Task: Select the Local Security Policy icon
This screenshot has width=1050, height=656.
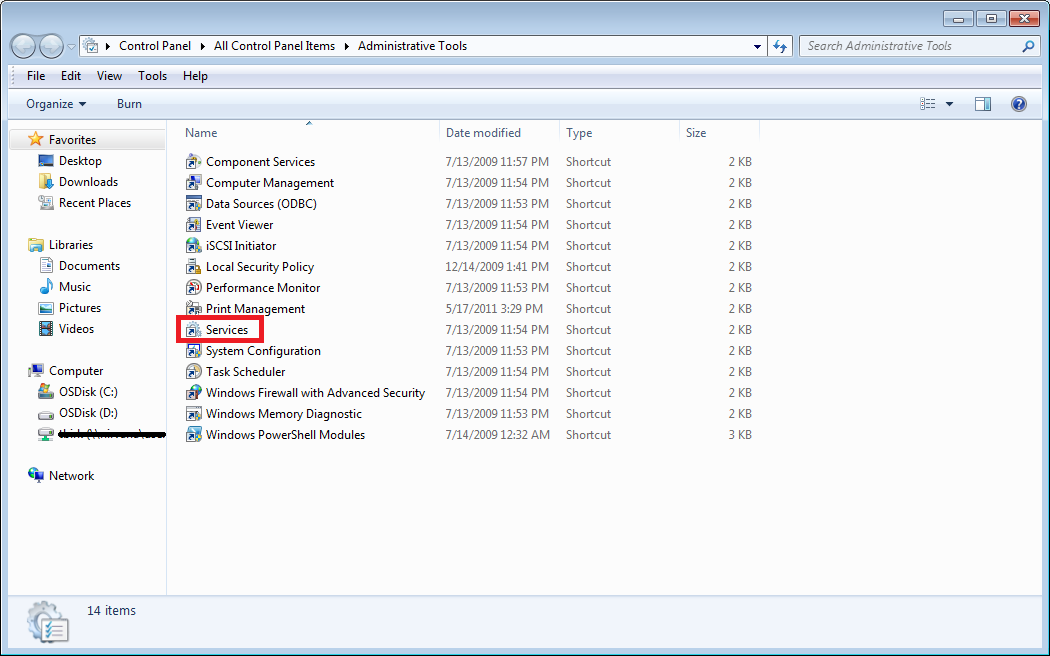Action: click(194, 266)
